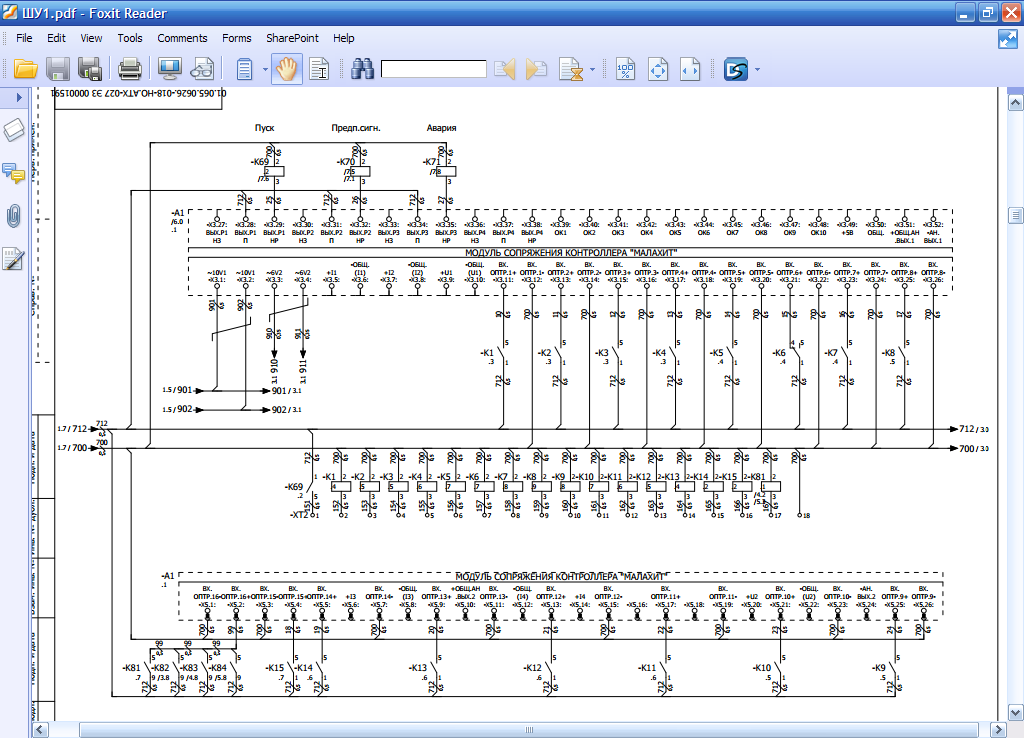Click the Fit Page icon
Screen dimensions: 1024x738
pyautogui.click(x=658, y=69)
